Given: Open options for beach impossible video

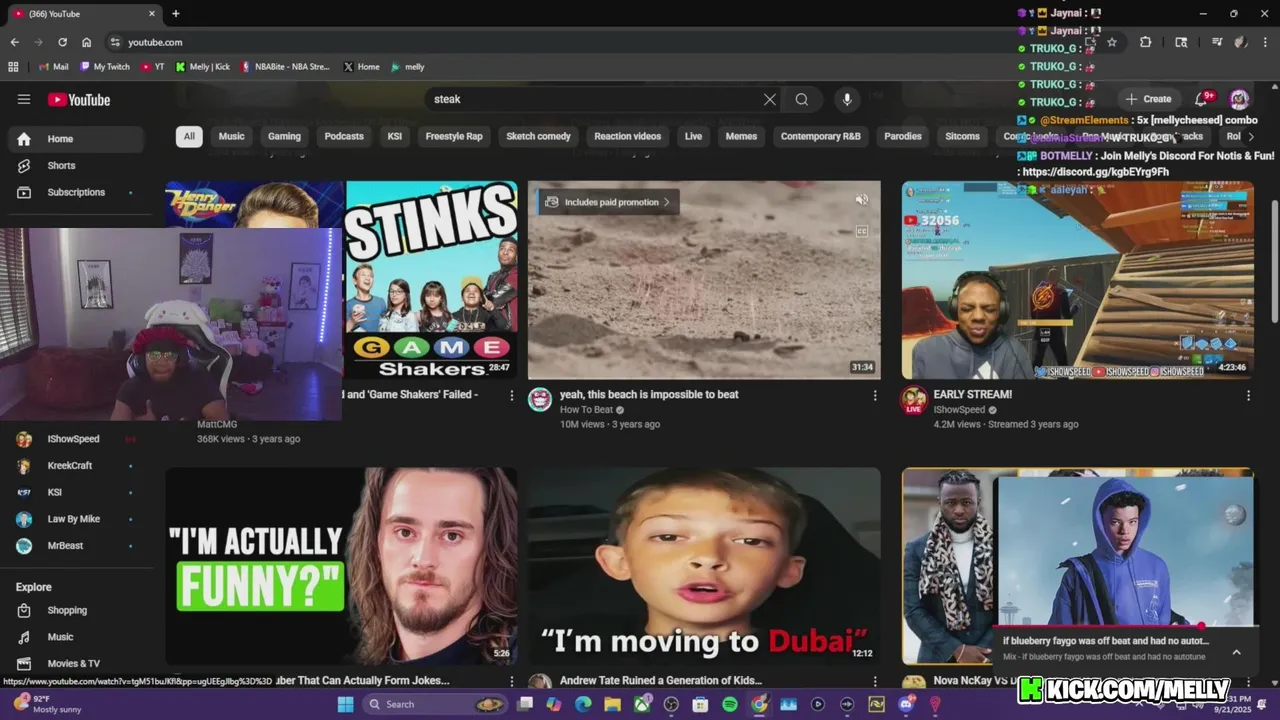Looking at the screenshot, I should 875,396.
